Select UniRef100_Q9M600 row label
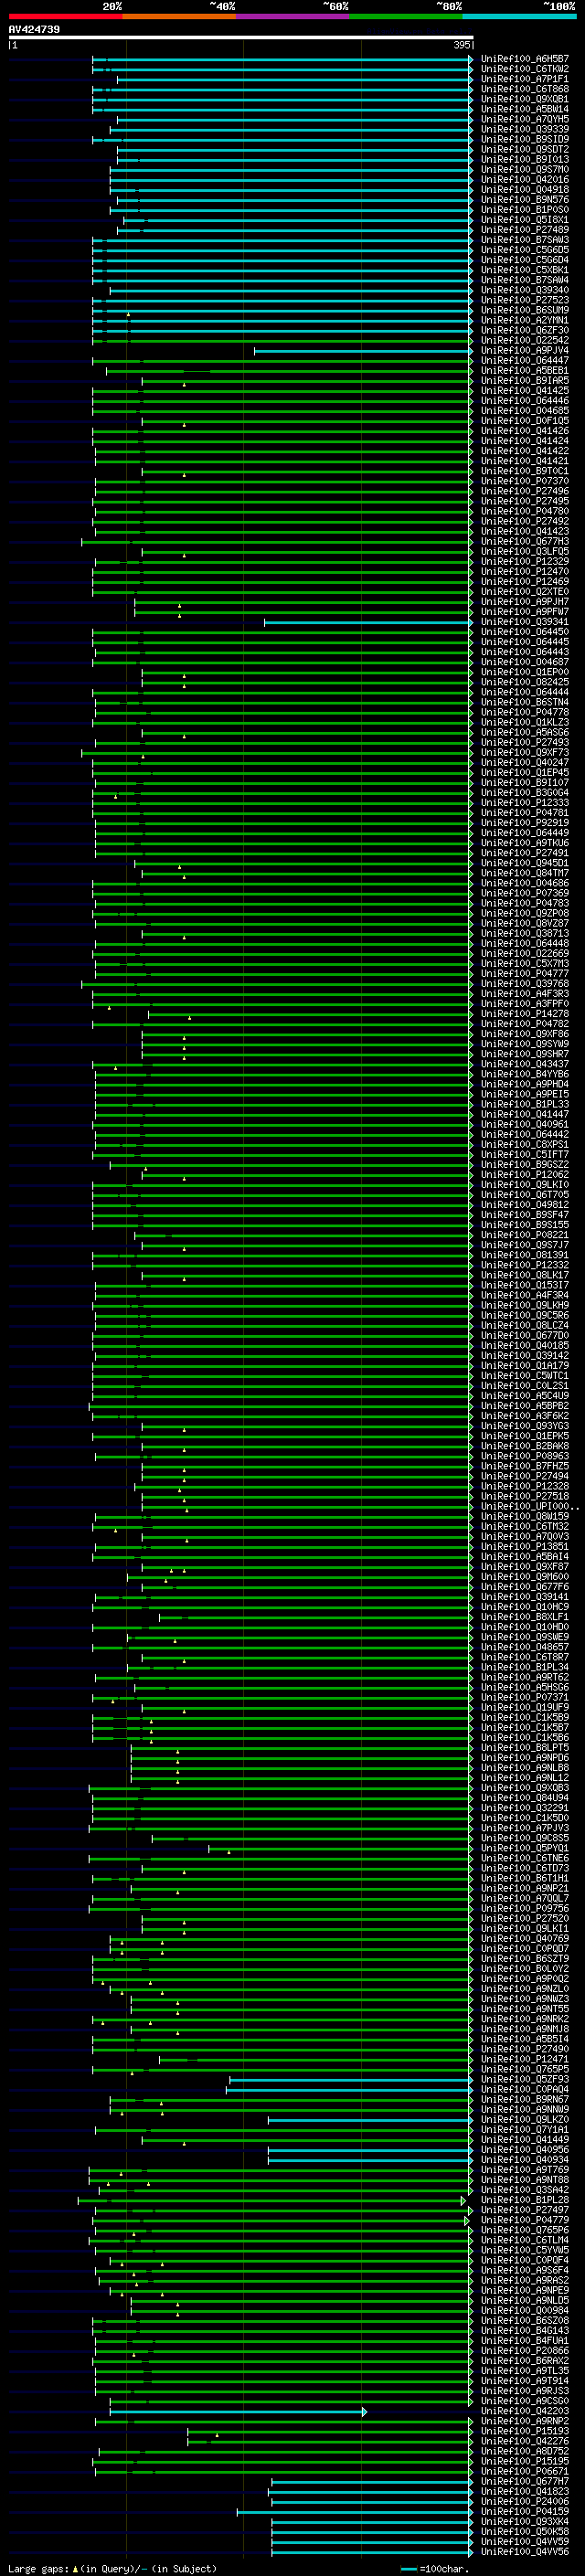Image resolution: width=585 pixels, height=2576 pixels. 524,1576
